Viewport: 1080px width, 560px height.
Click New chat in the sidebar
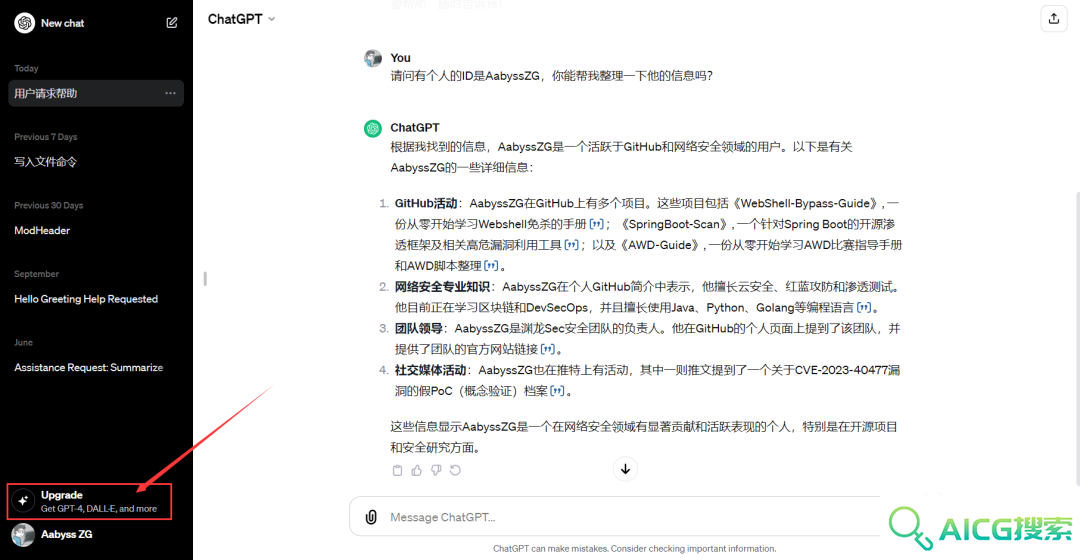coord(62,23)
